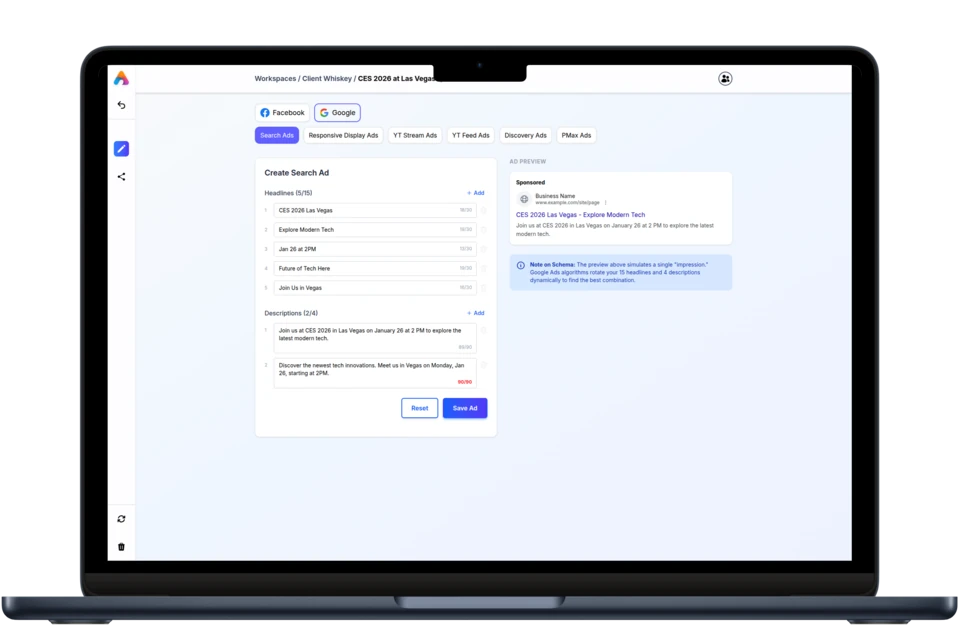Open the preview ad headline link
The width and height of the screenshot is (960, 626).
(x=580, y=215)
